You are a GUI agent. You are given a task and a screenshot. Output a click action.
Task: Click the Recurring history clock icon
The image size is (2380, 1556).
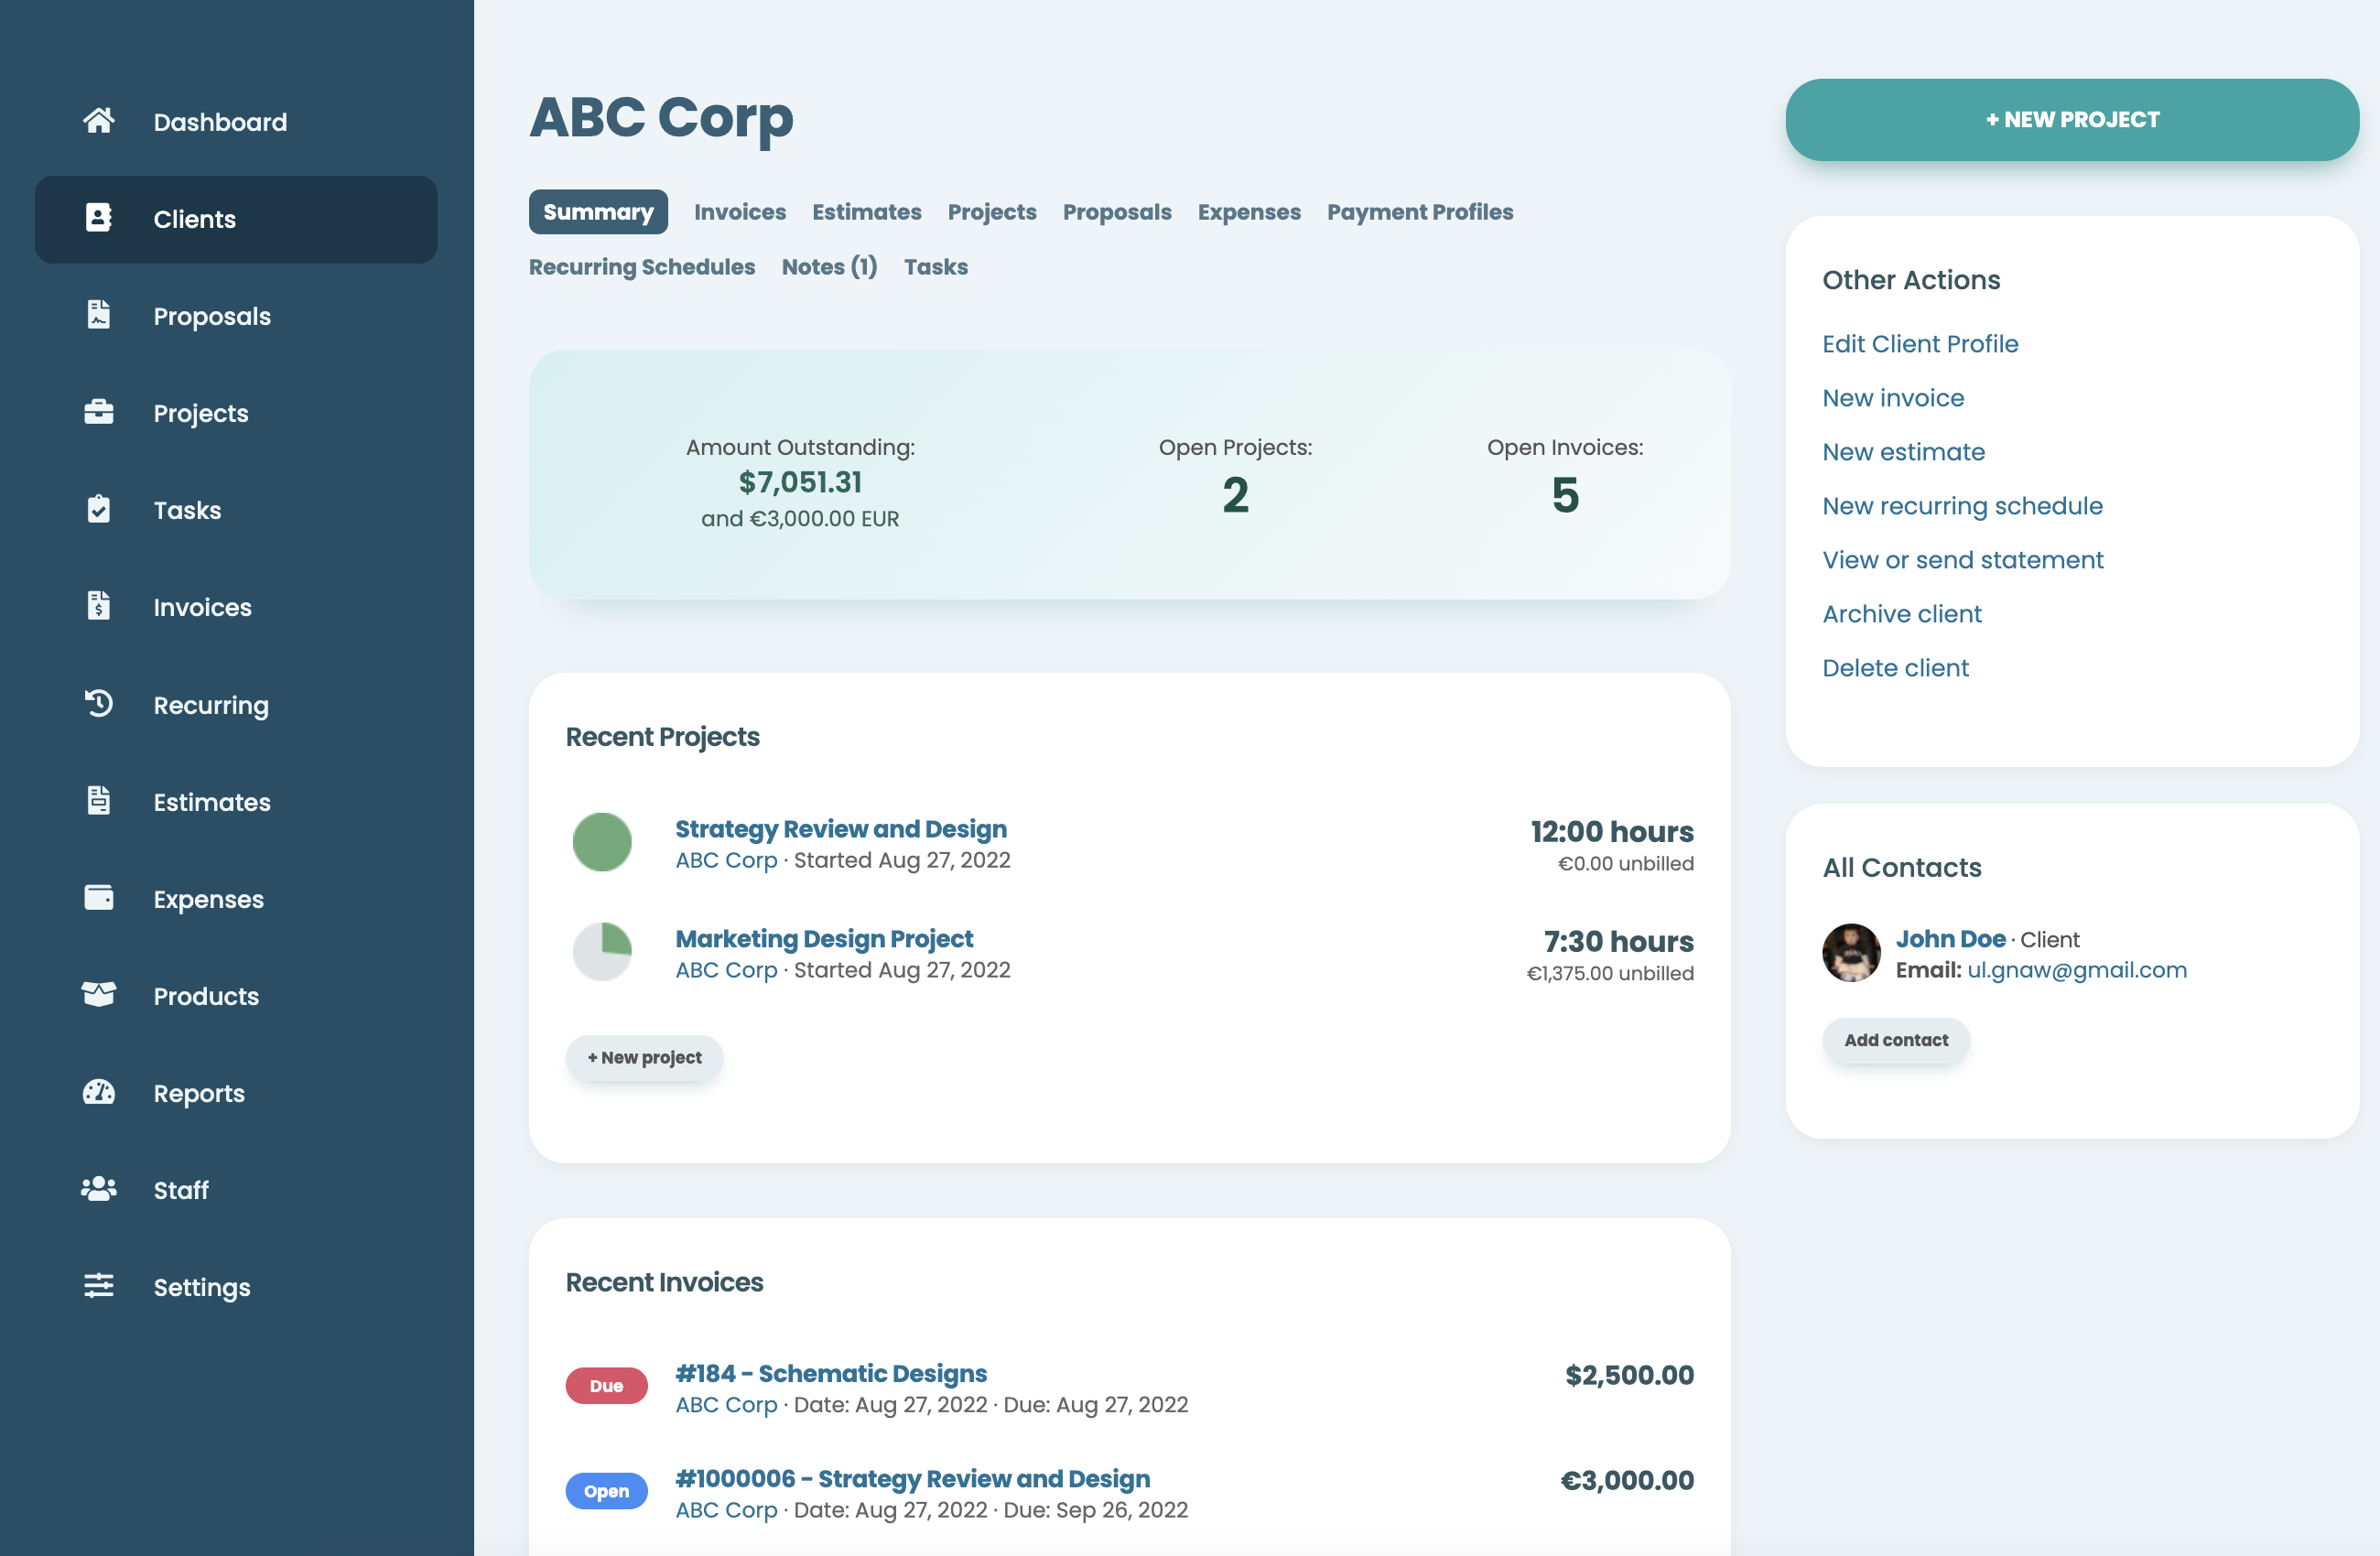(98, 703)
